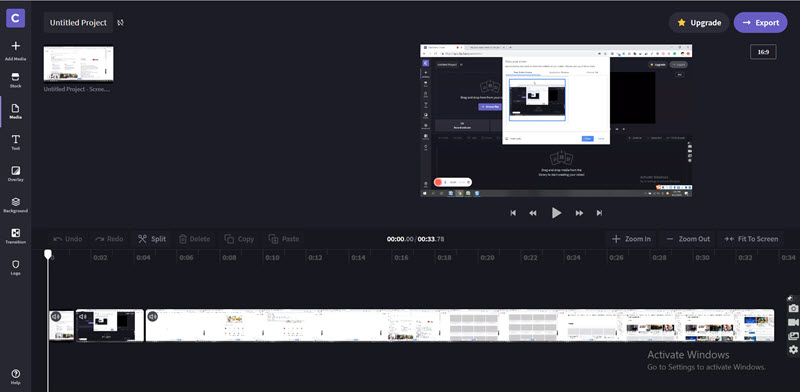Open the Clipchamp home logo
The width and height of the screenshot is (800, 392).
15,18
